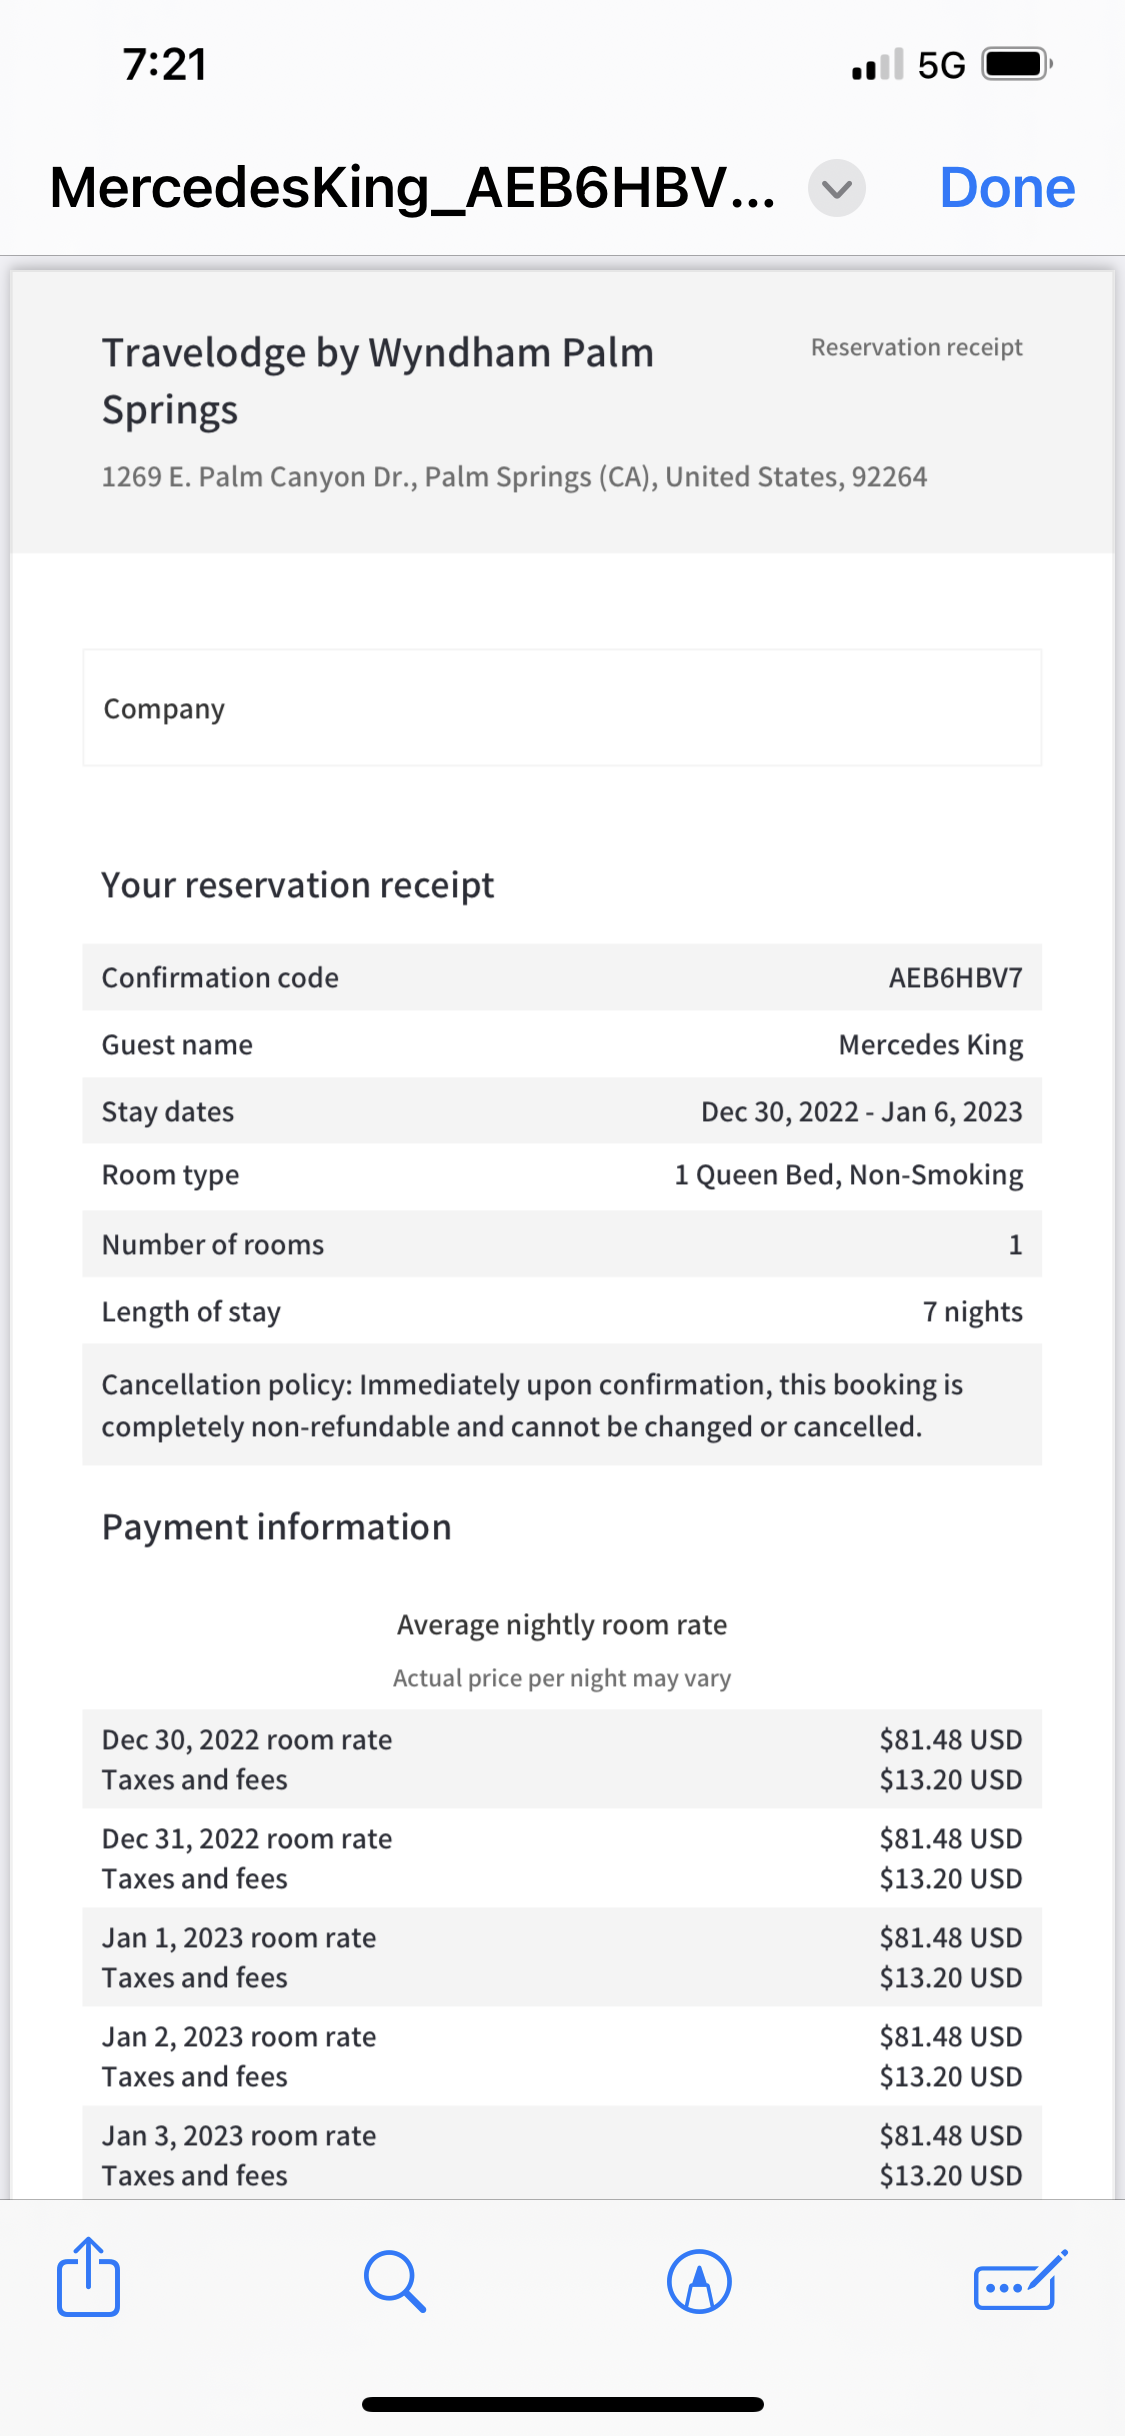Tap the cellular signal bars icon
The width and height of the screenshot is (1125, 2436).
pos(877,65)
